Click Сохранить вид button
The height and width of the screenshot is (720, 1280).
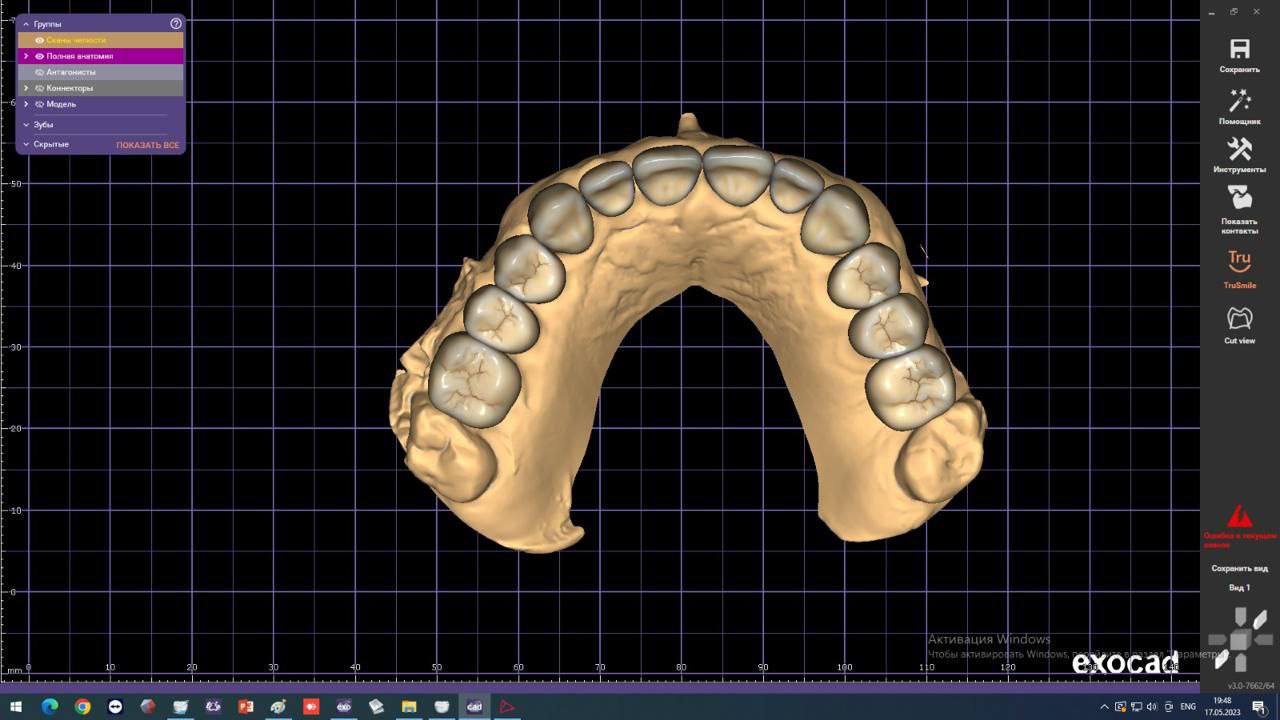1239,568
